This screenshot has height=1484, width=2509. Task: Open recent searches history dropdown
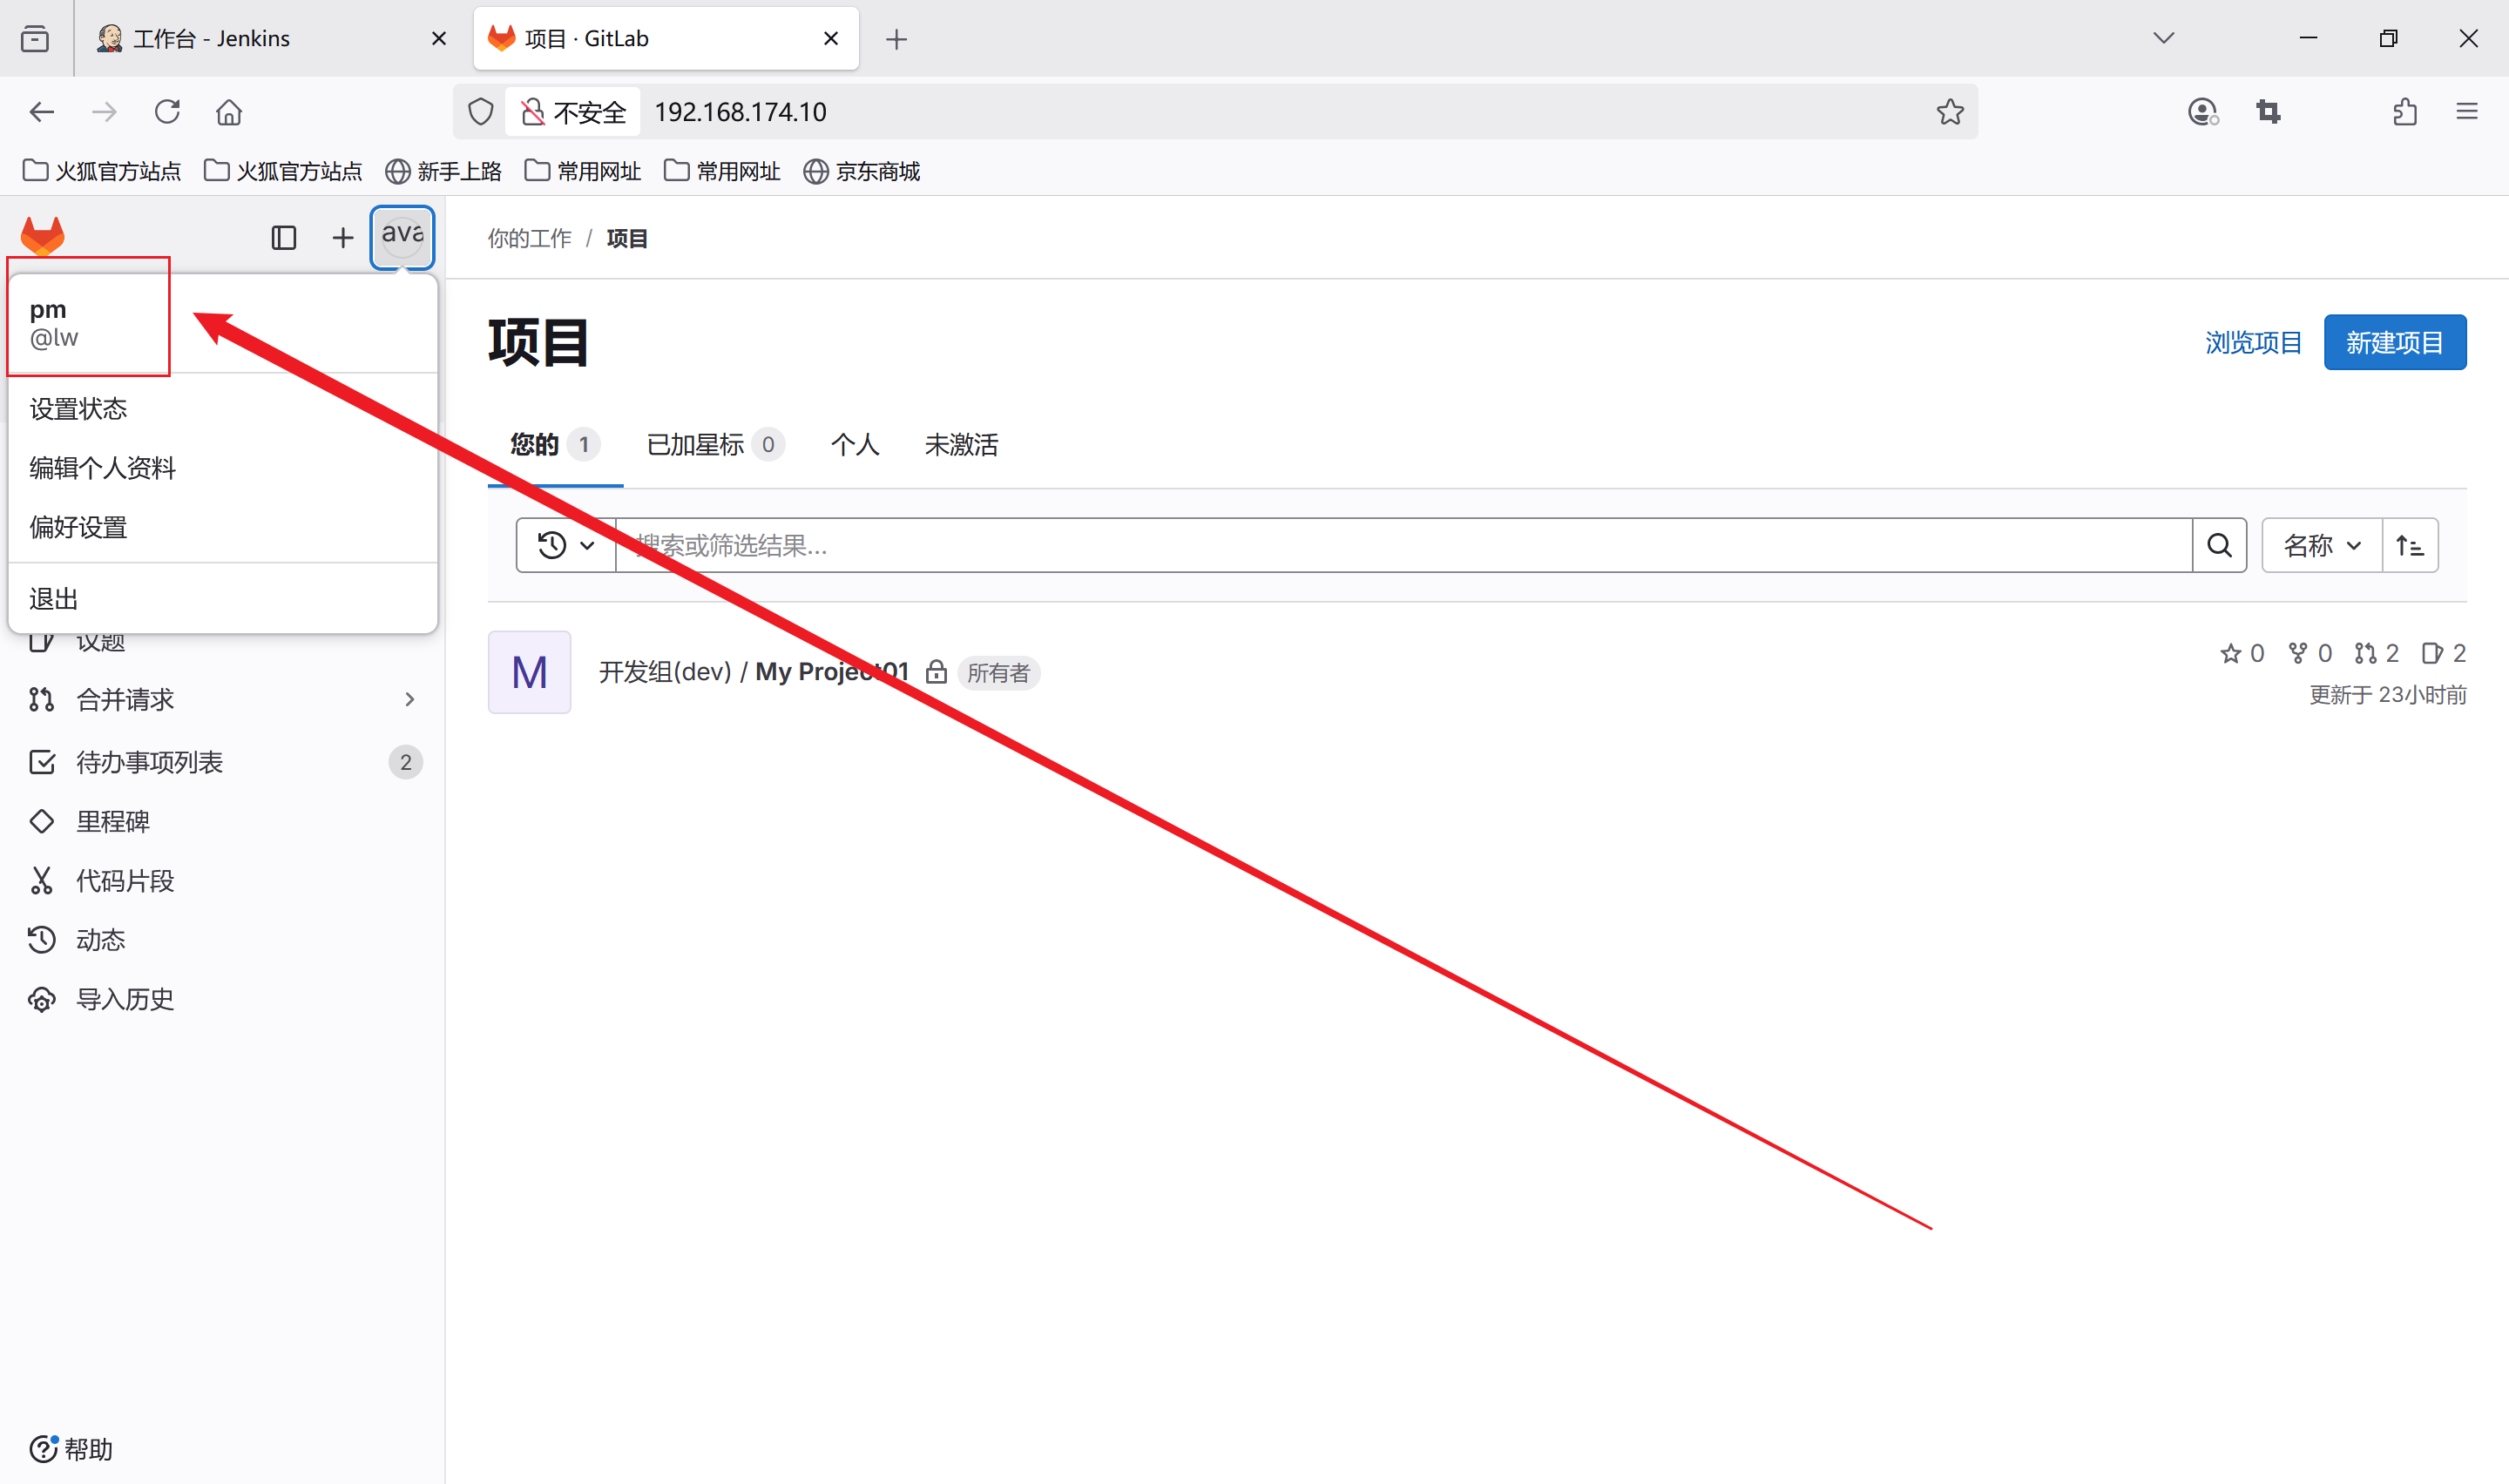[x=566, y=545]
